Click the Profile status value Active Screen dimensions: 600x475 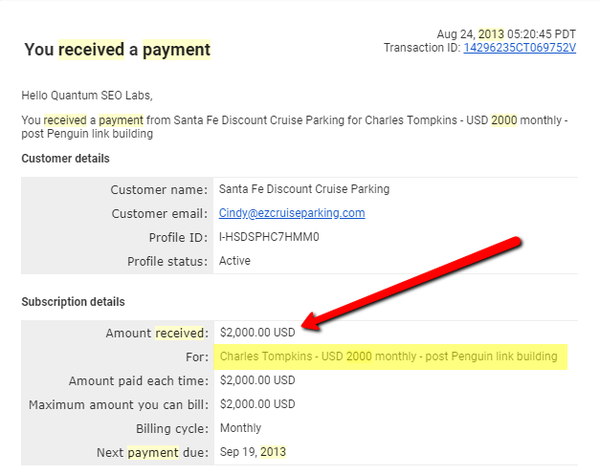pos(235,261)
